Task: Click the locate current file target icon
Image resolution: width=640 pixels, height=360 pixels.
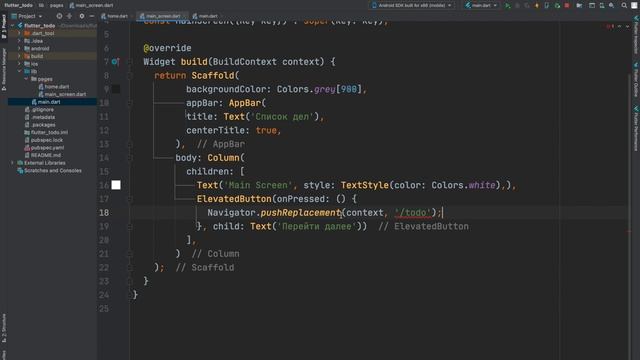Action: click(59, 16)
